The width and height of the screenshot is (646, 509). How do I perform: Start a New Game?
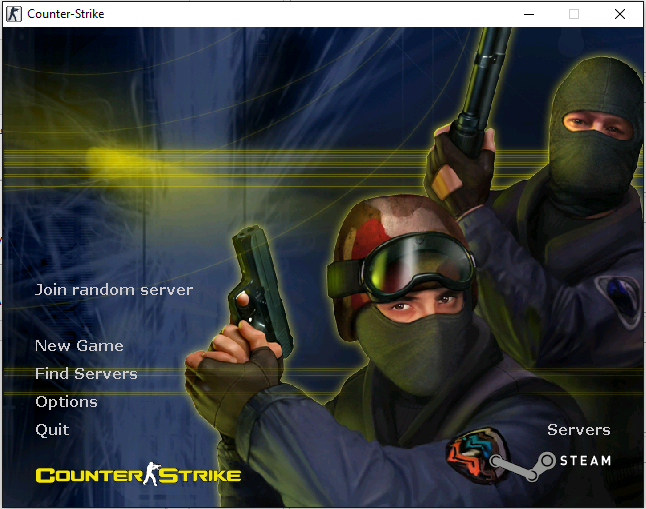coord(79,346)
